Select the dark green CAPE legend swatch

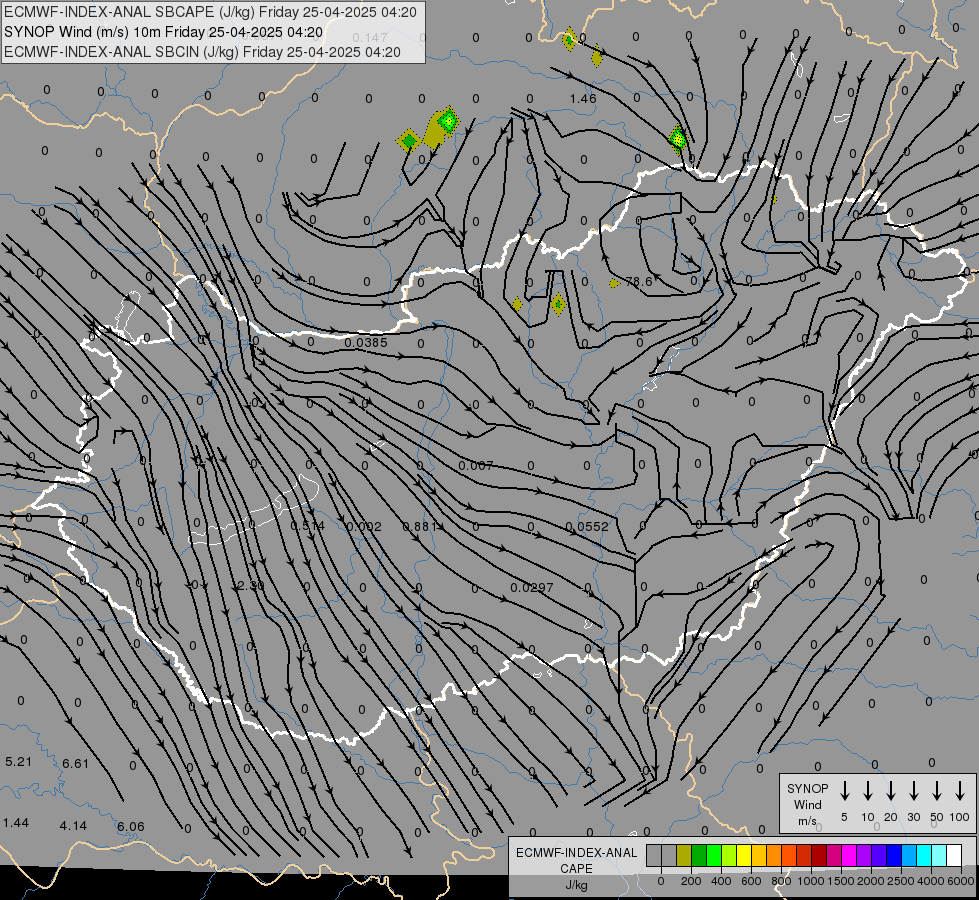[x=699, y=856]
